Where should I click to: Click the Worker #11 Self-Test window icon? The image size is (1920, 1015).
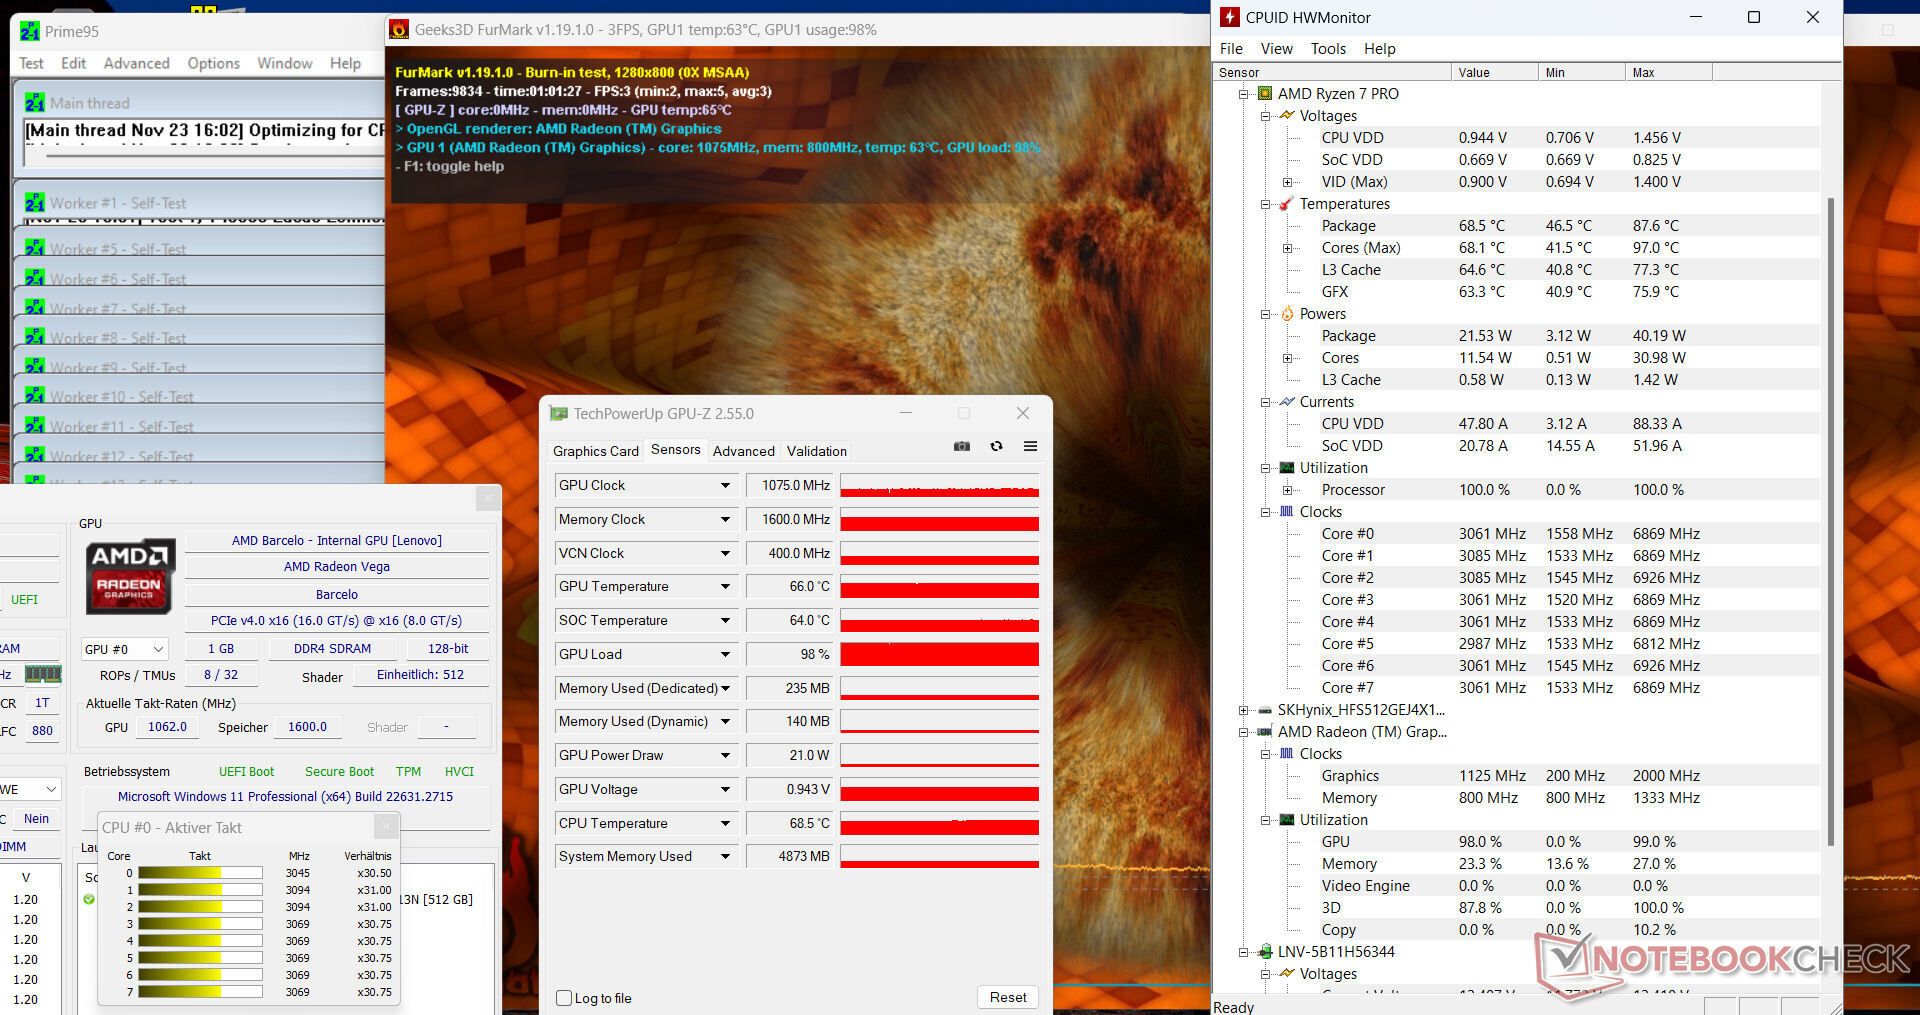(x=35, y=425)
